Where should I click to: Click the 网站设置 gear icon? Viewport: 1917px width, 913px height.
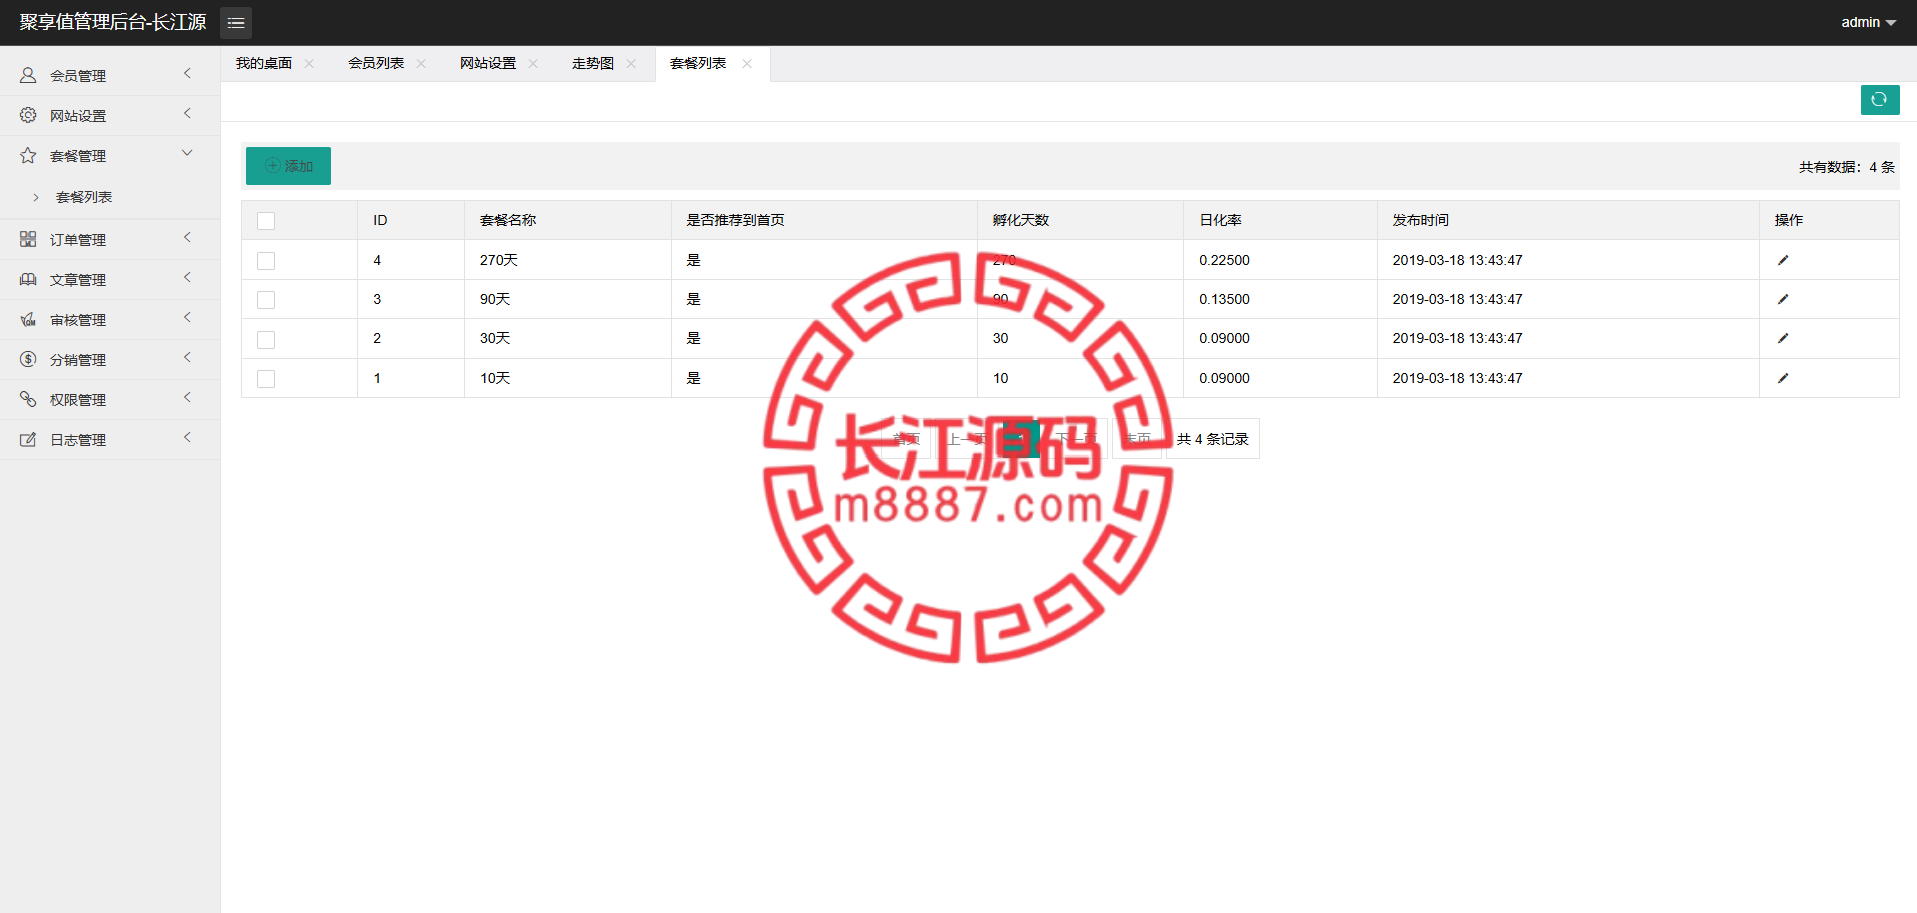tap(28, 115)
